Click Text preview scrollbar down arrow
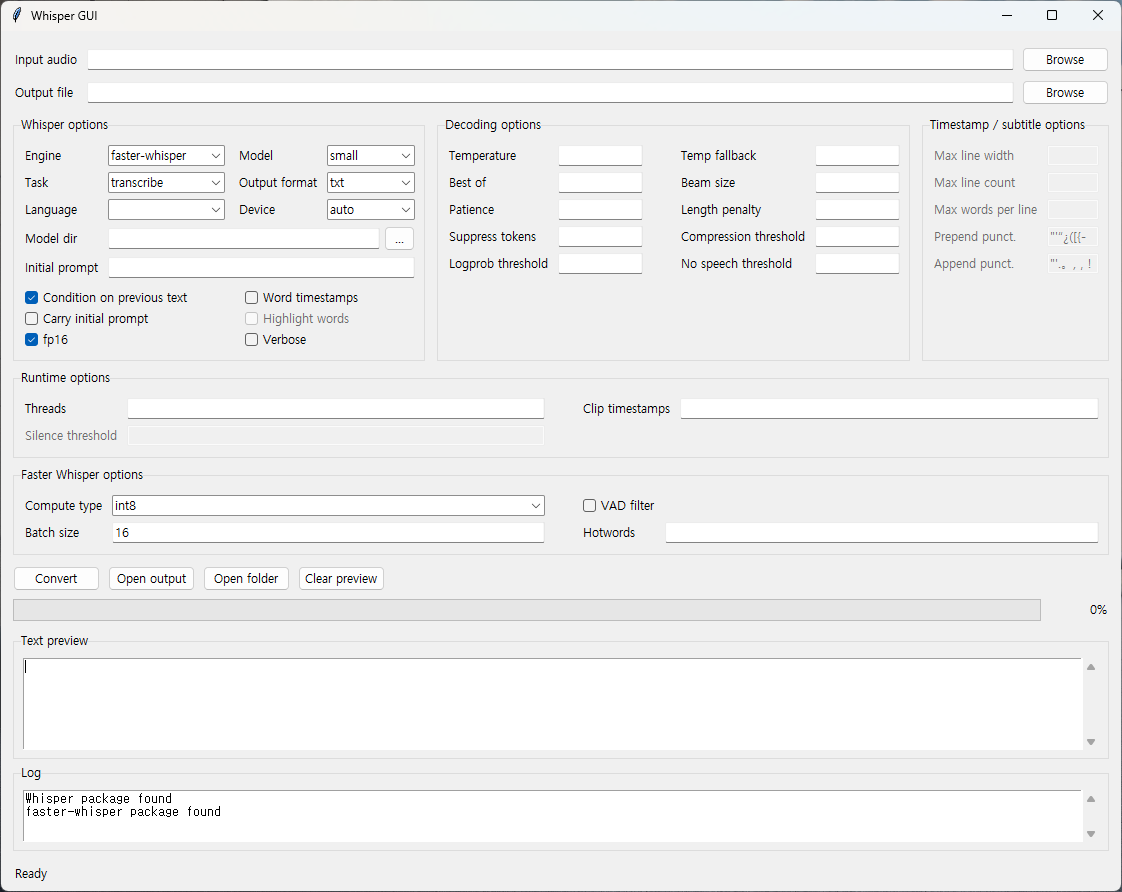Viewport: 1122px width, 892px height. point(1091,742)
